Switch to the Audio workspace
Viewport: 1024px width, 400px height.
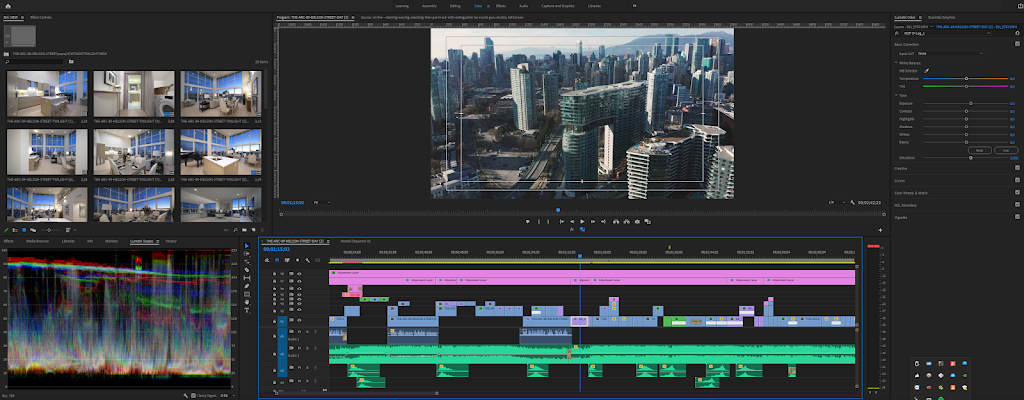tap(524, 6)
